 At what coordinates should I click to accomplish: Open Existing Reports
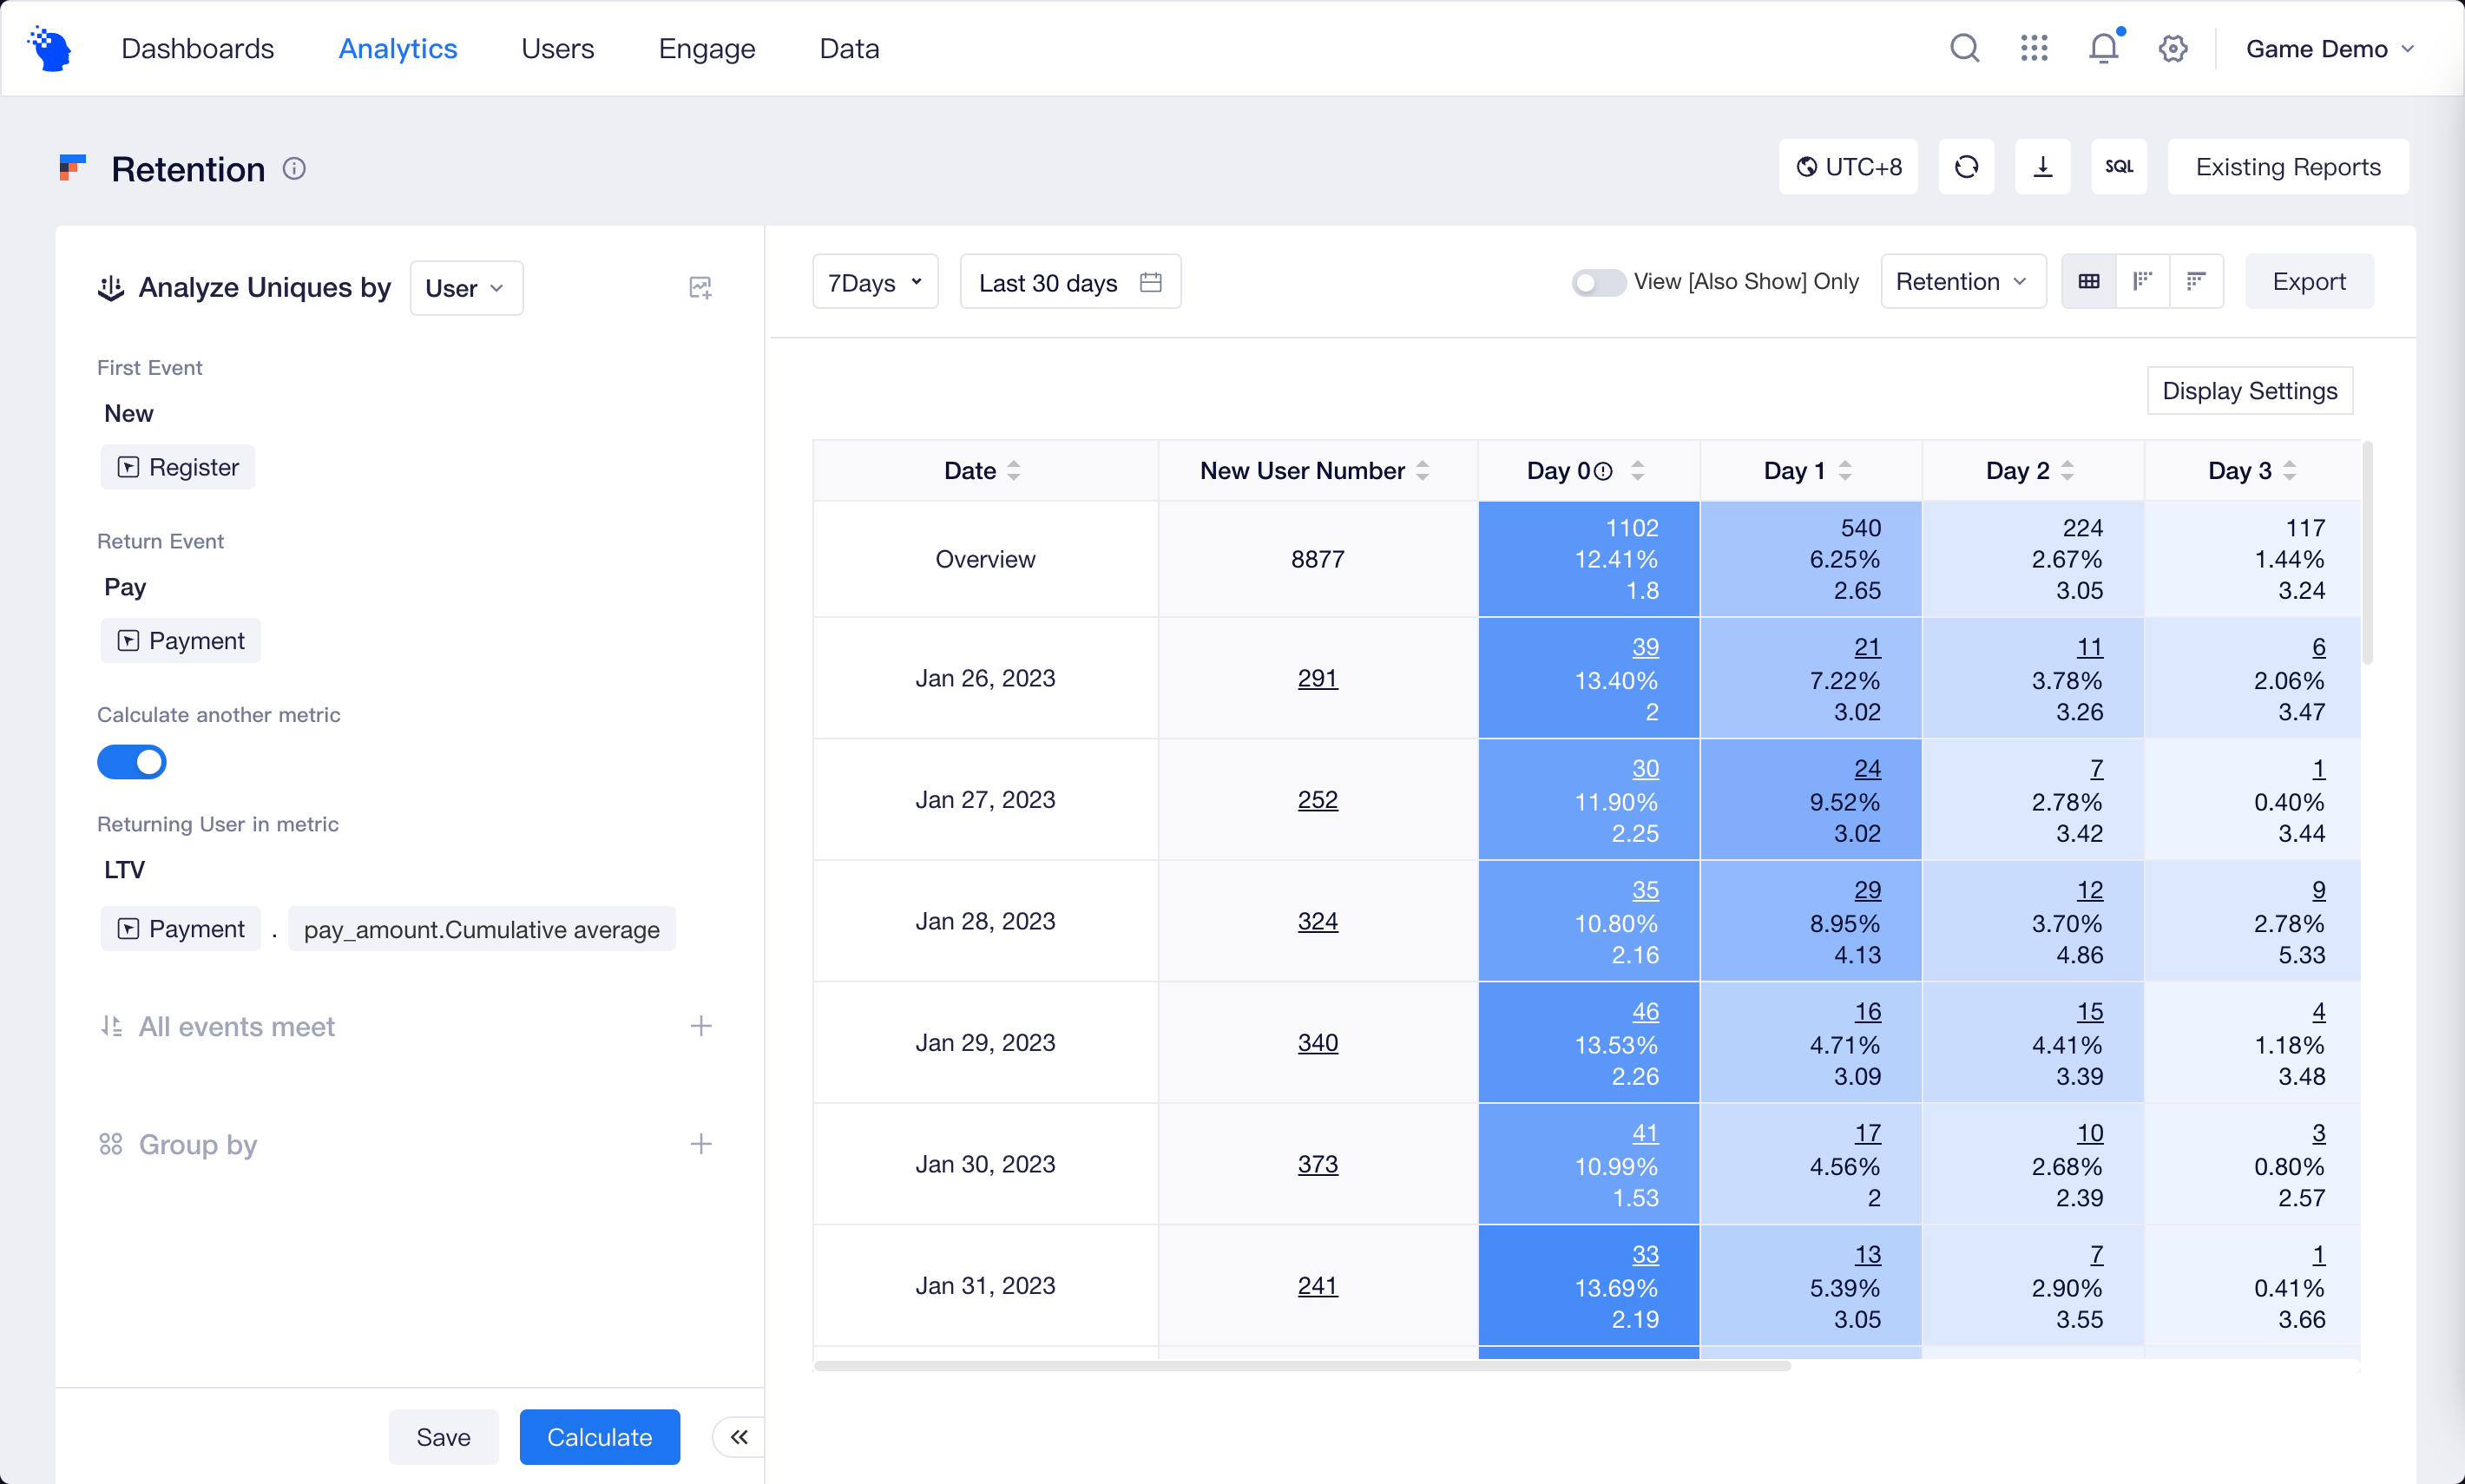(2288, 166)
